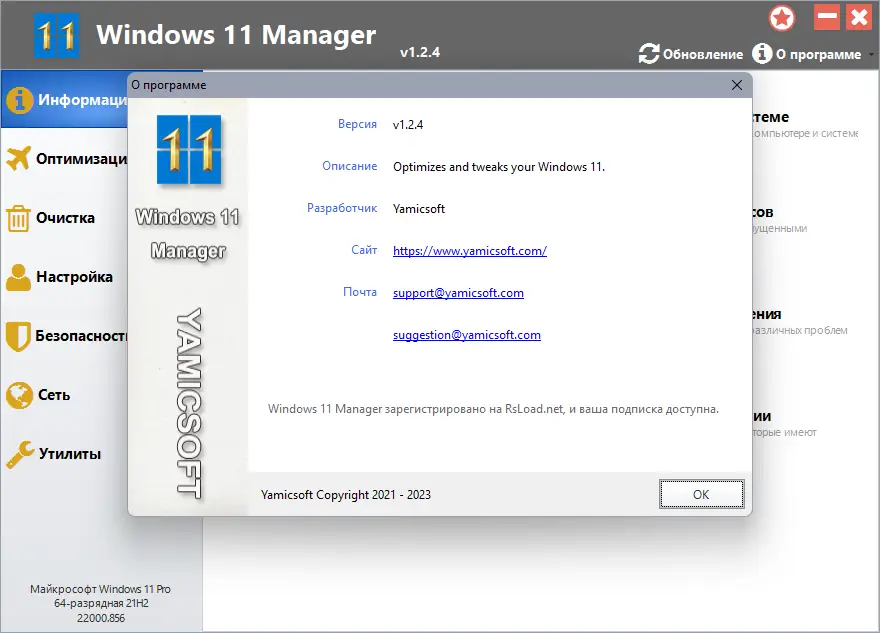The image size is (880, 633).
Task: Click the build number 22000.856
Action: 101,618
